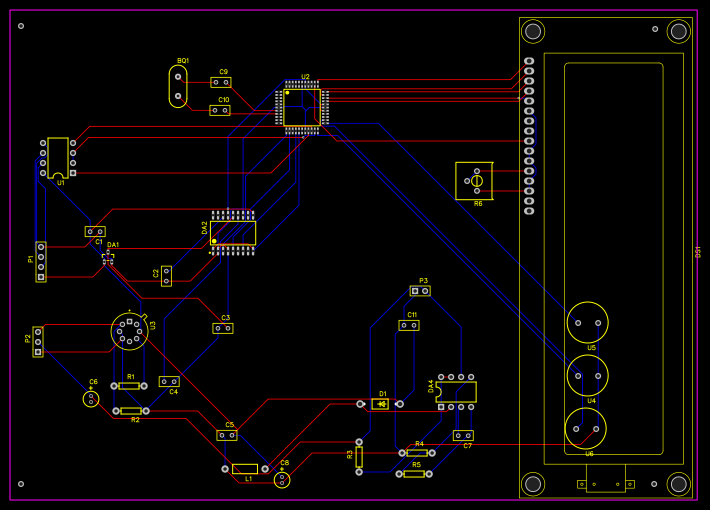Select capacitor C9 footprint

click(x=221, y=82)
